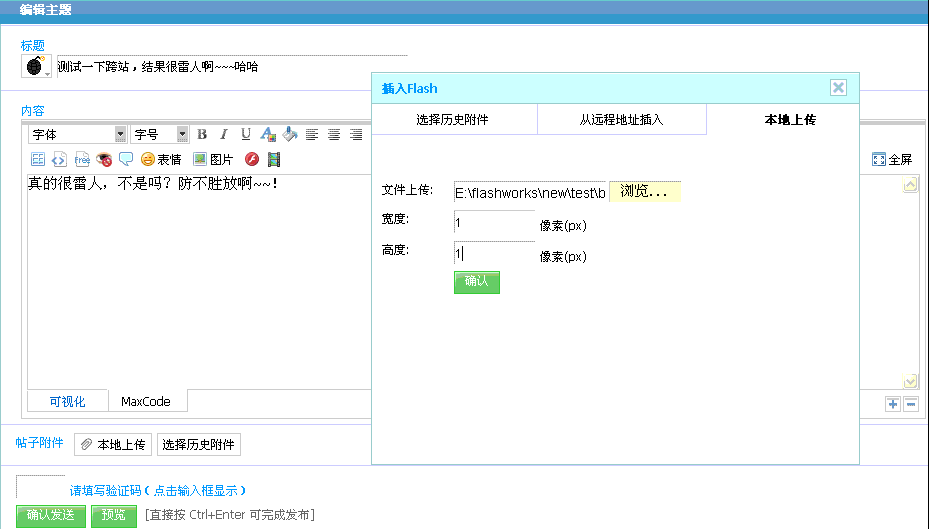
Task: Open the 表情 emoticon picker
Action: click(x=161, y=159)
